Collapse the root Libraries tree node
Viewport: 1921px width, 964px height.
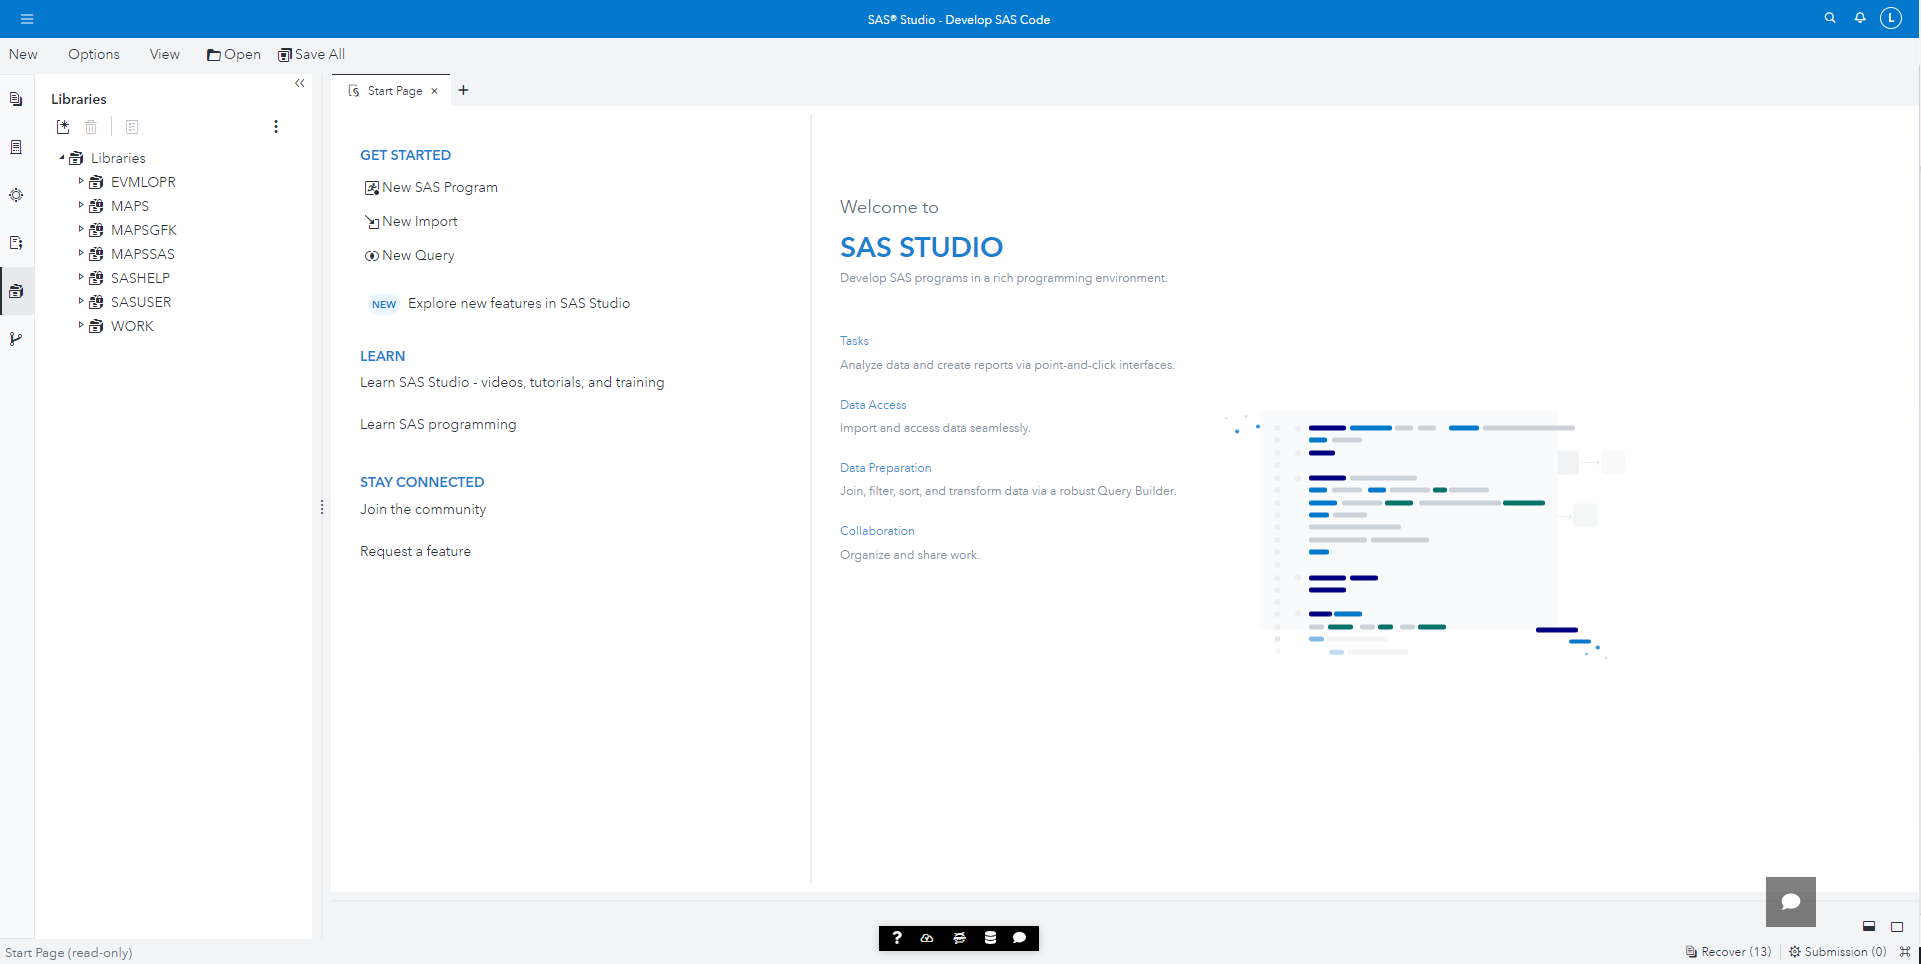(x=62, y=158)
